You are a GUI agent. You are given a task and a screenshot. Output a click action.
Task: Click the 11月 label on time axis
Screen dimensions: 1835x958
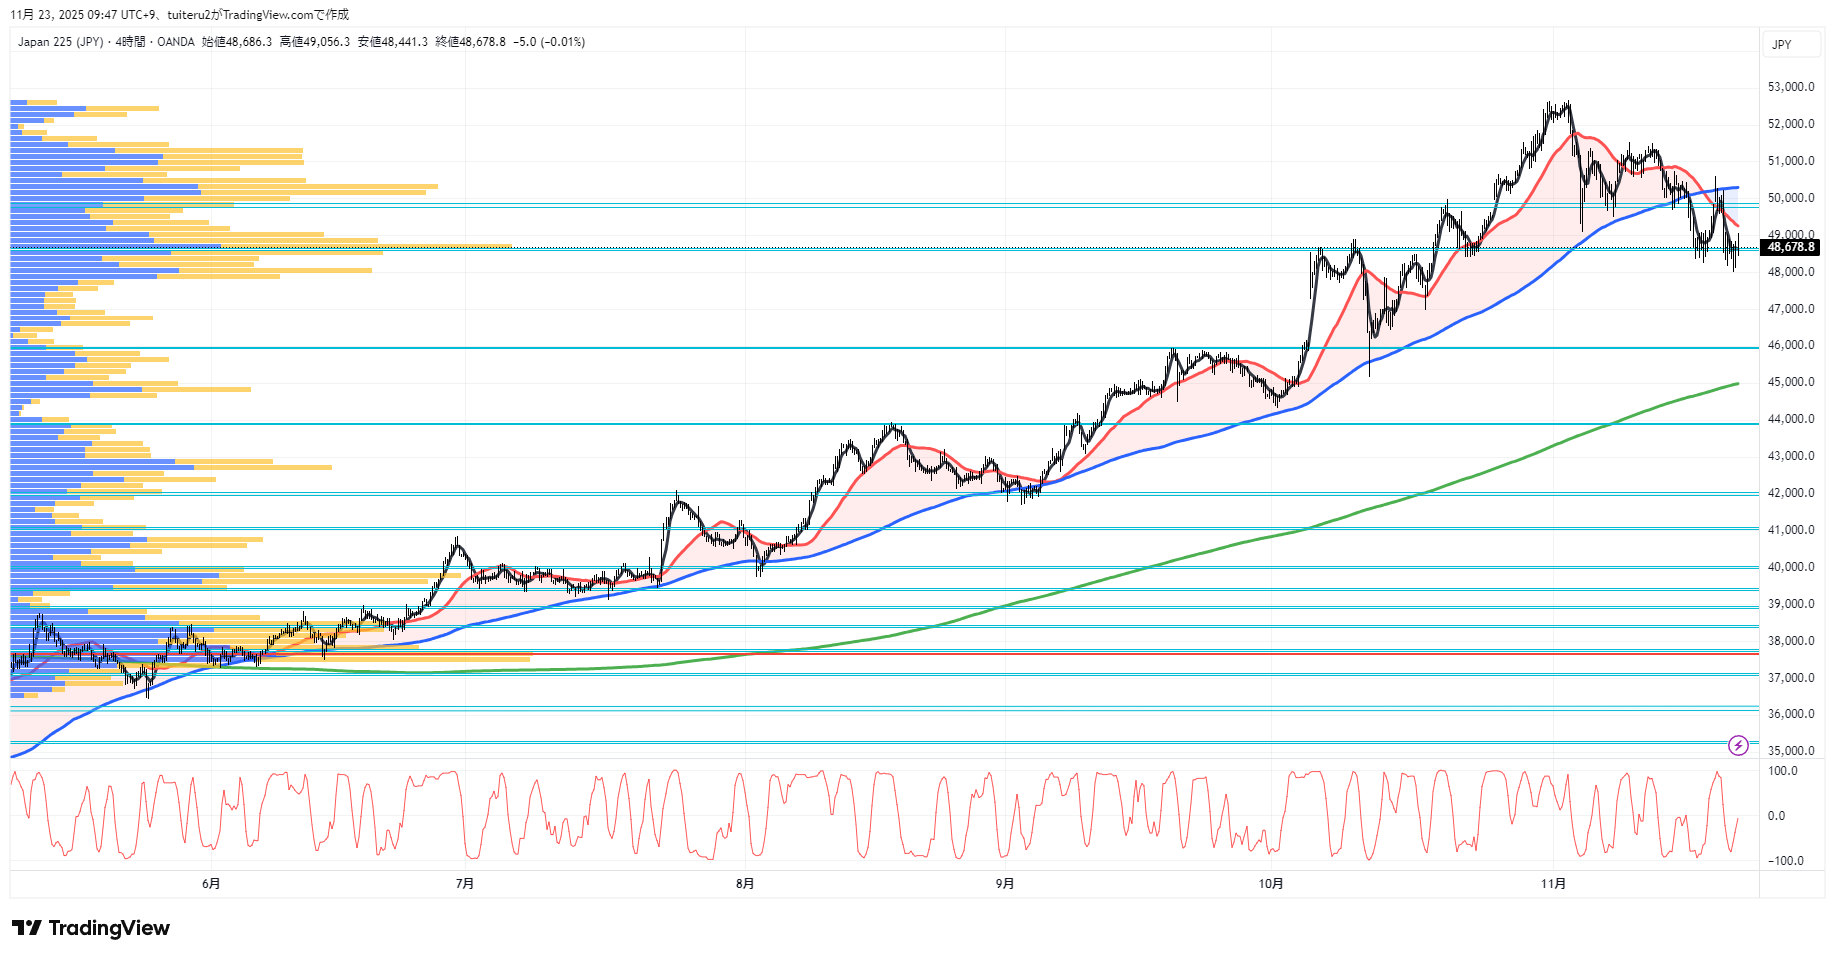pos(1553,883)
